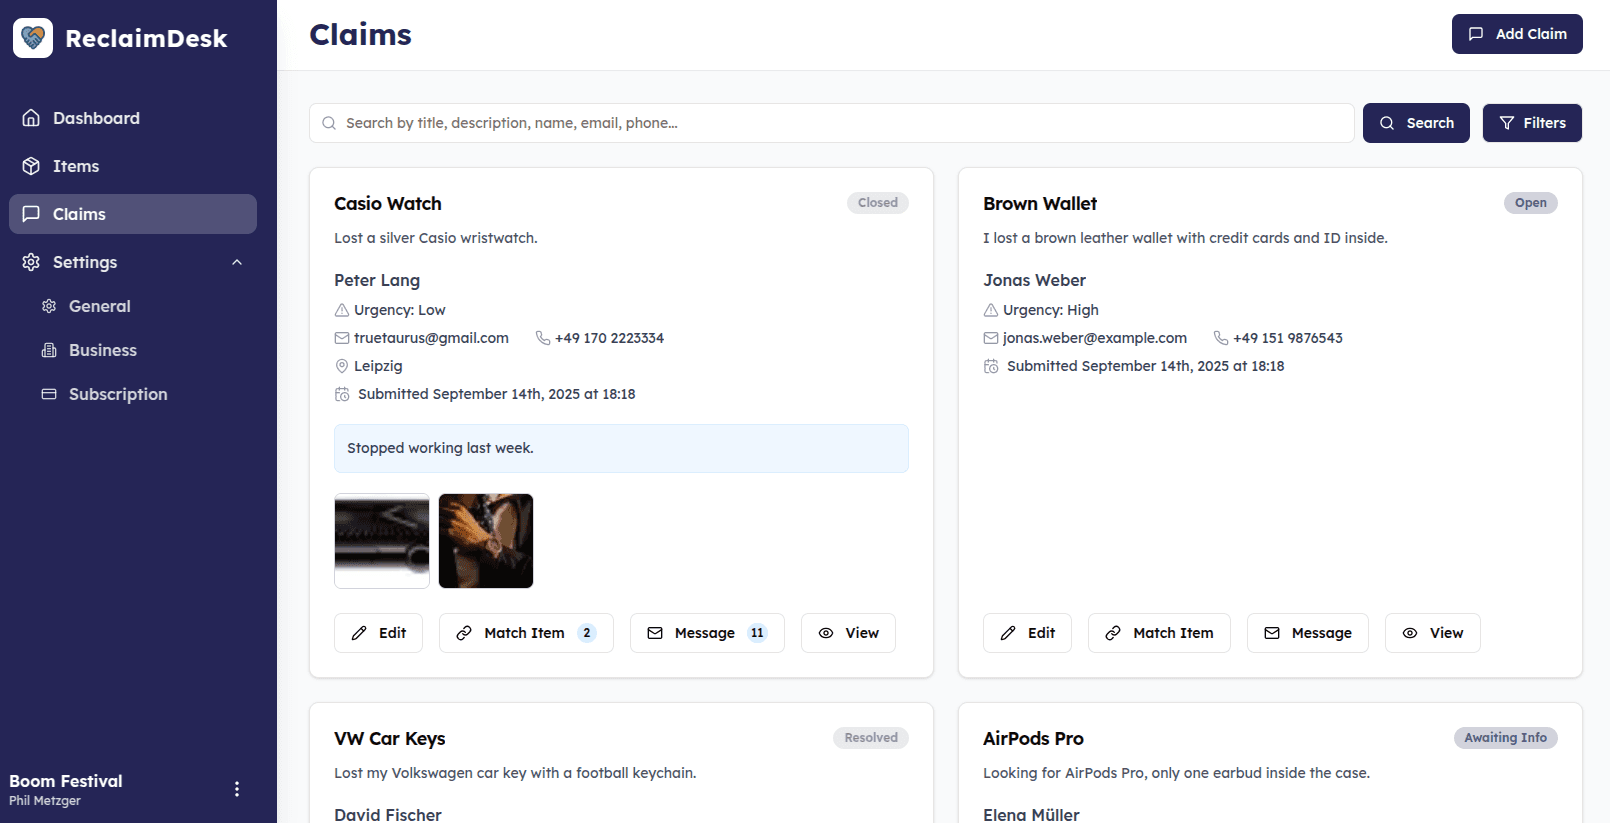This screenshot has width=1610, height=823.
Task: Click the Add Claim button
Action: pyautogui.click(x=1517, y=34)
